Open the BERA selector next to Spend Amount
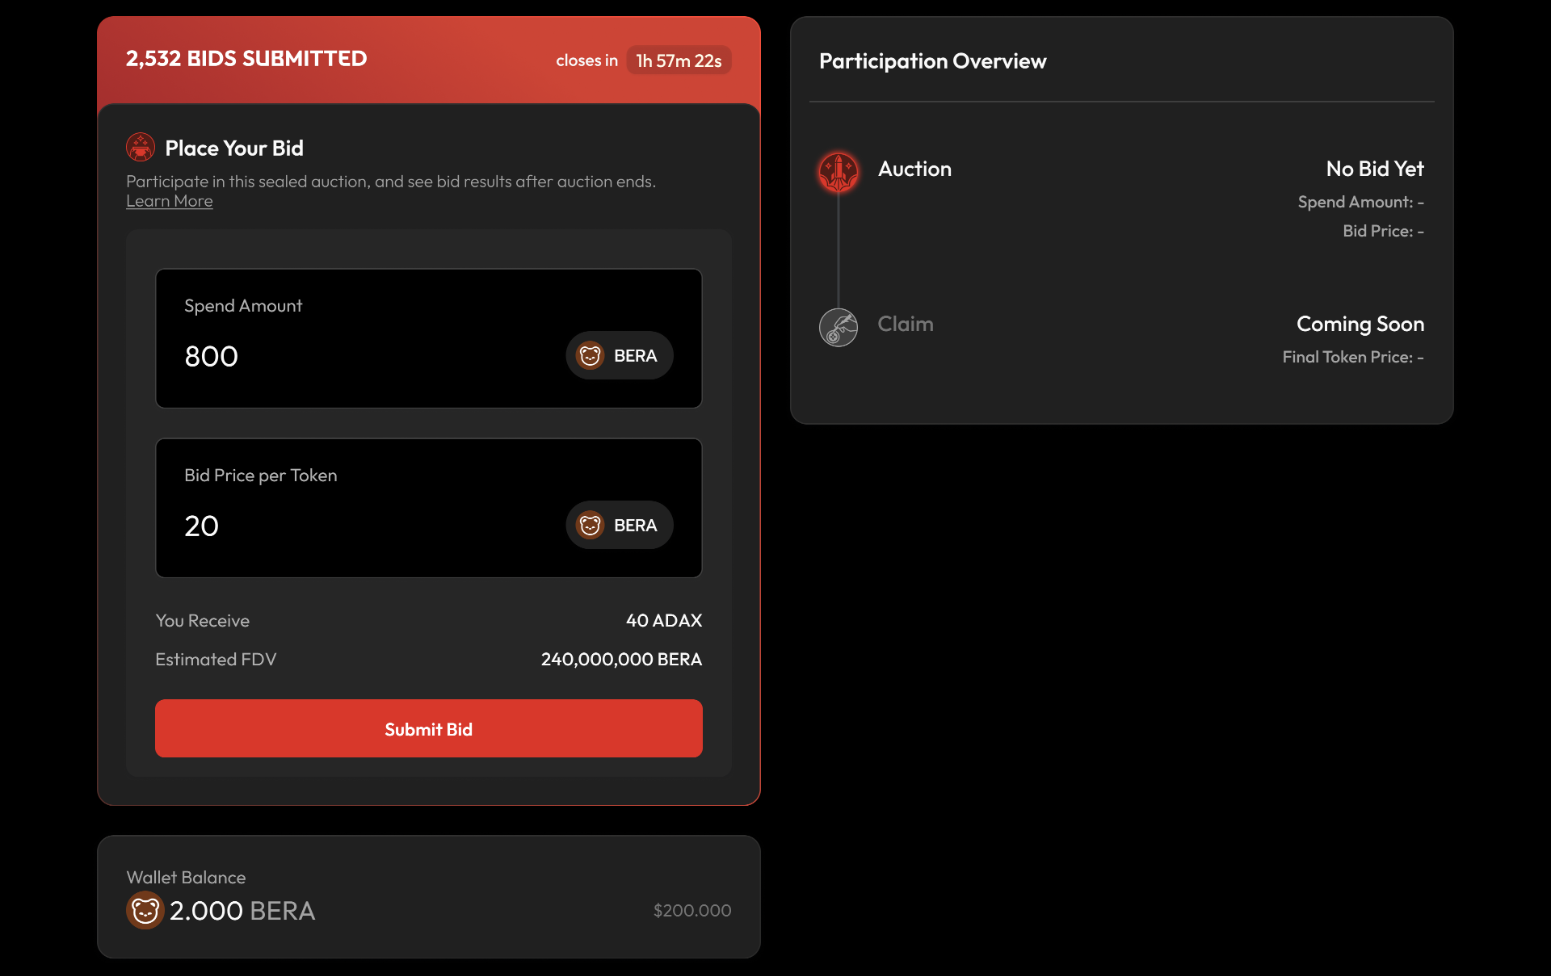Screen dimensions: 1551x976 point(620,356)
